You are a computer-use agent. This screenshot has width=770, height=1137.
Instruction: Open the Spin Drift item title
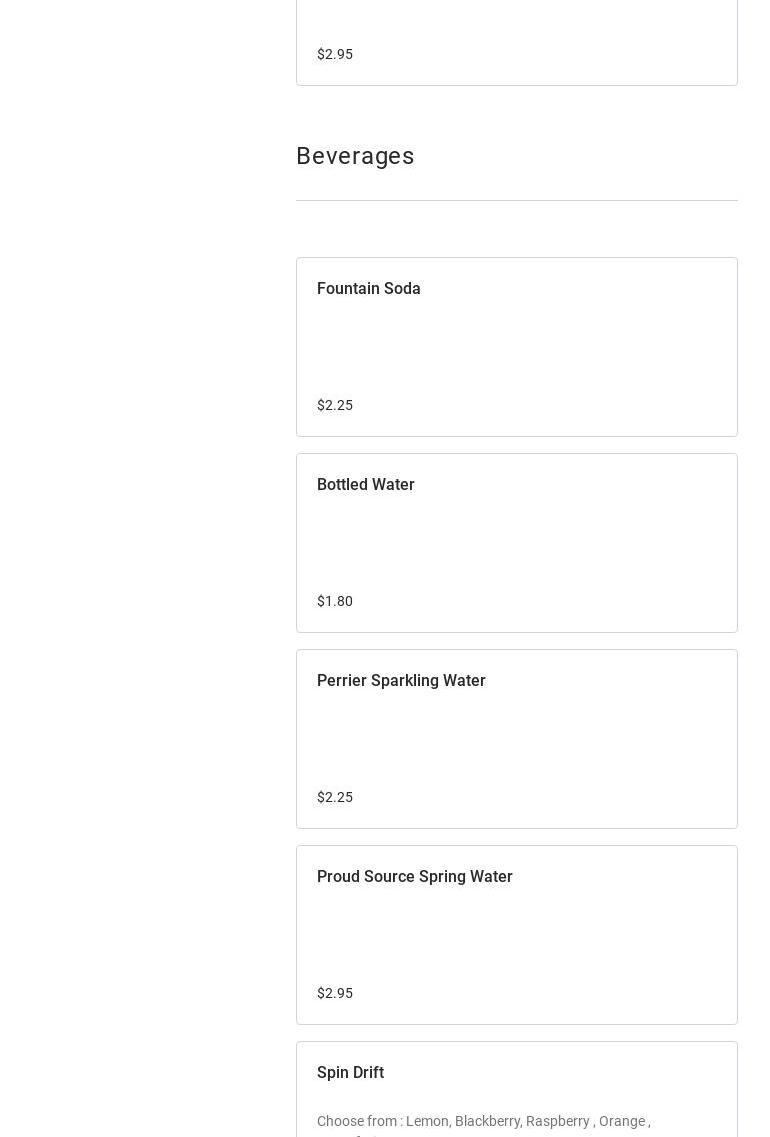pos(350,1072)
